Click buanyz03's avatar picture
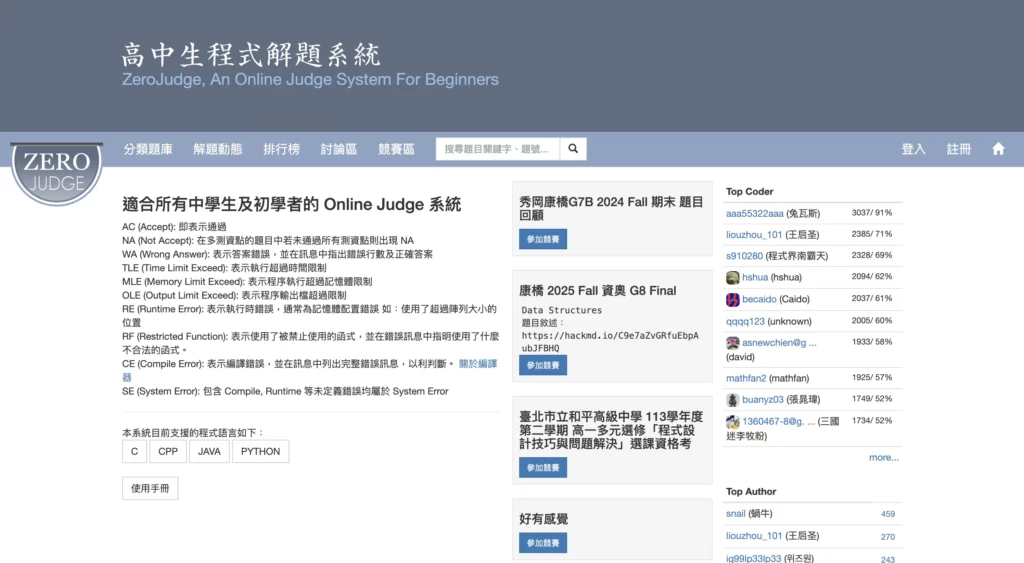The width and height of the screenshot is (1024, 563). pos(733,400)
